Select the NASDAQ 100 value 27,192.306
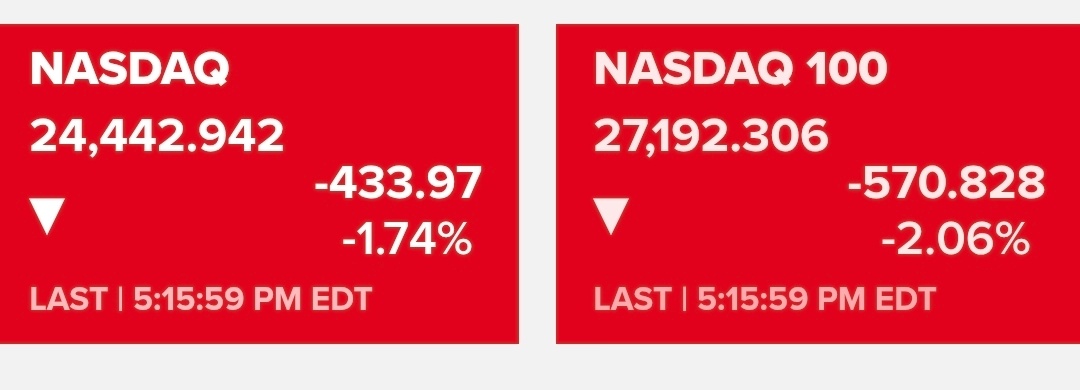 pos(711,136)
